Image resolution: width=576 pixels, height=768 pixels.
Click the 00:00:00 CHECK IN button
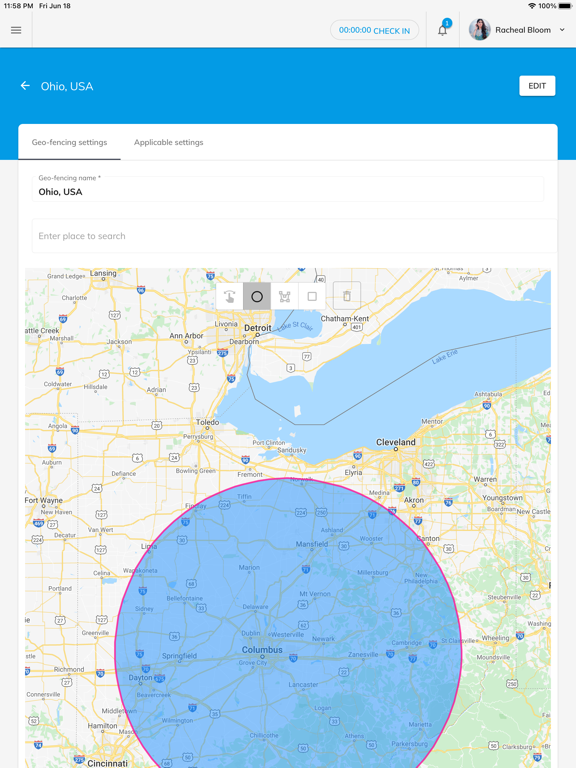click(374, 30)
